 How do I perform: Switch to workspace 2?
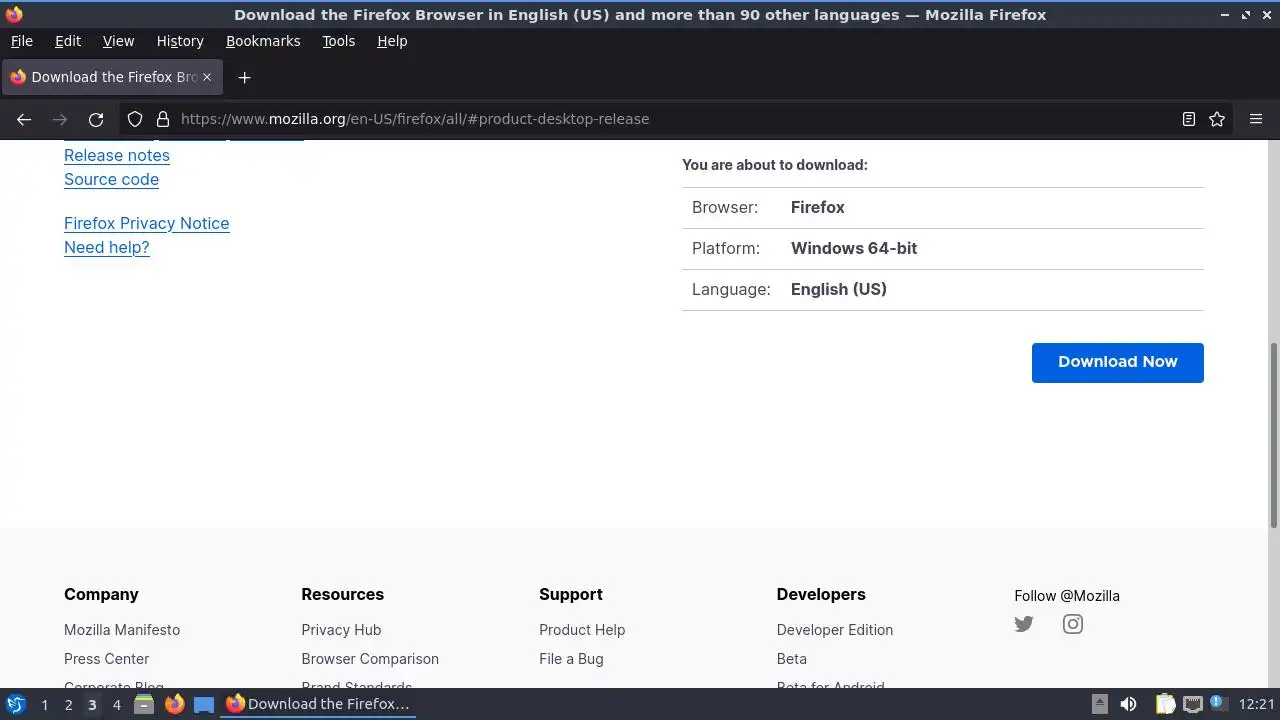coord(68,705)
